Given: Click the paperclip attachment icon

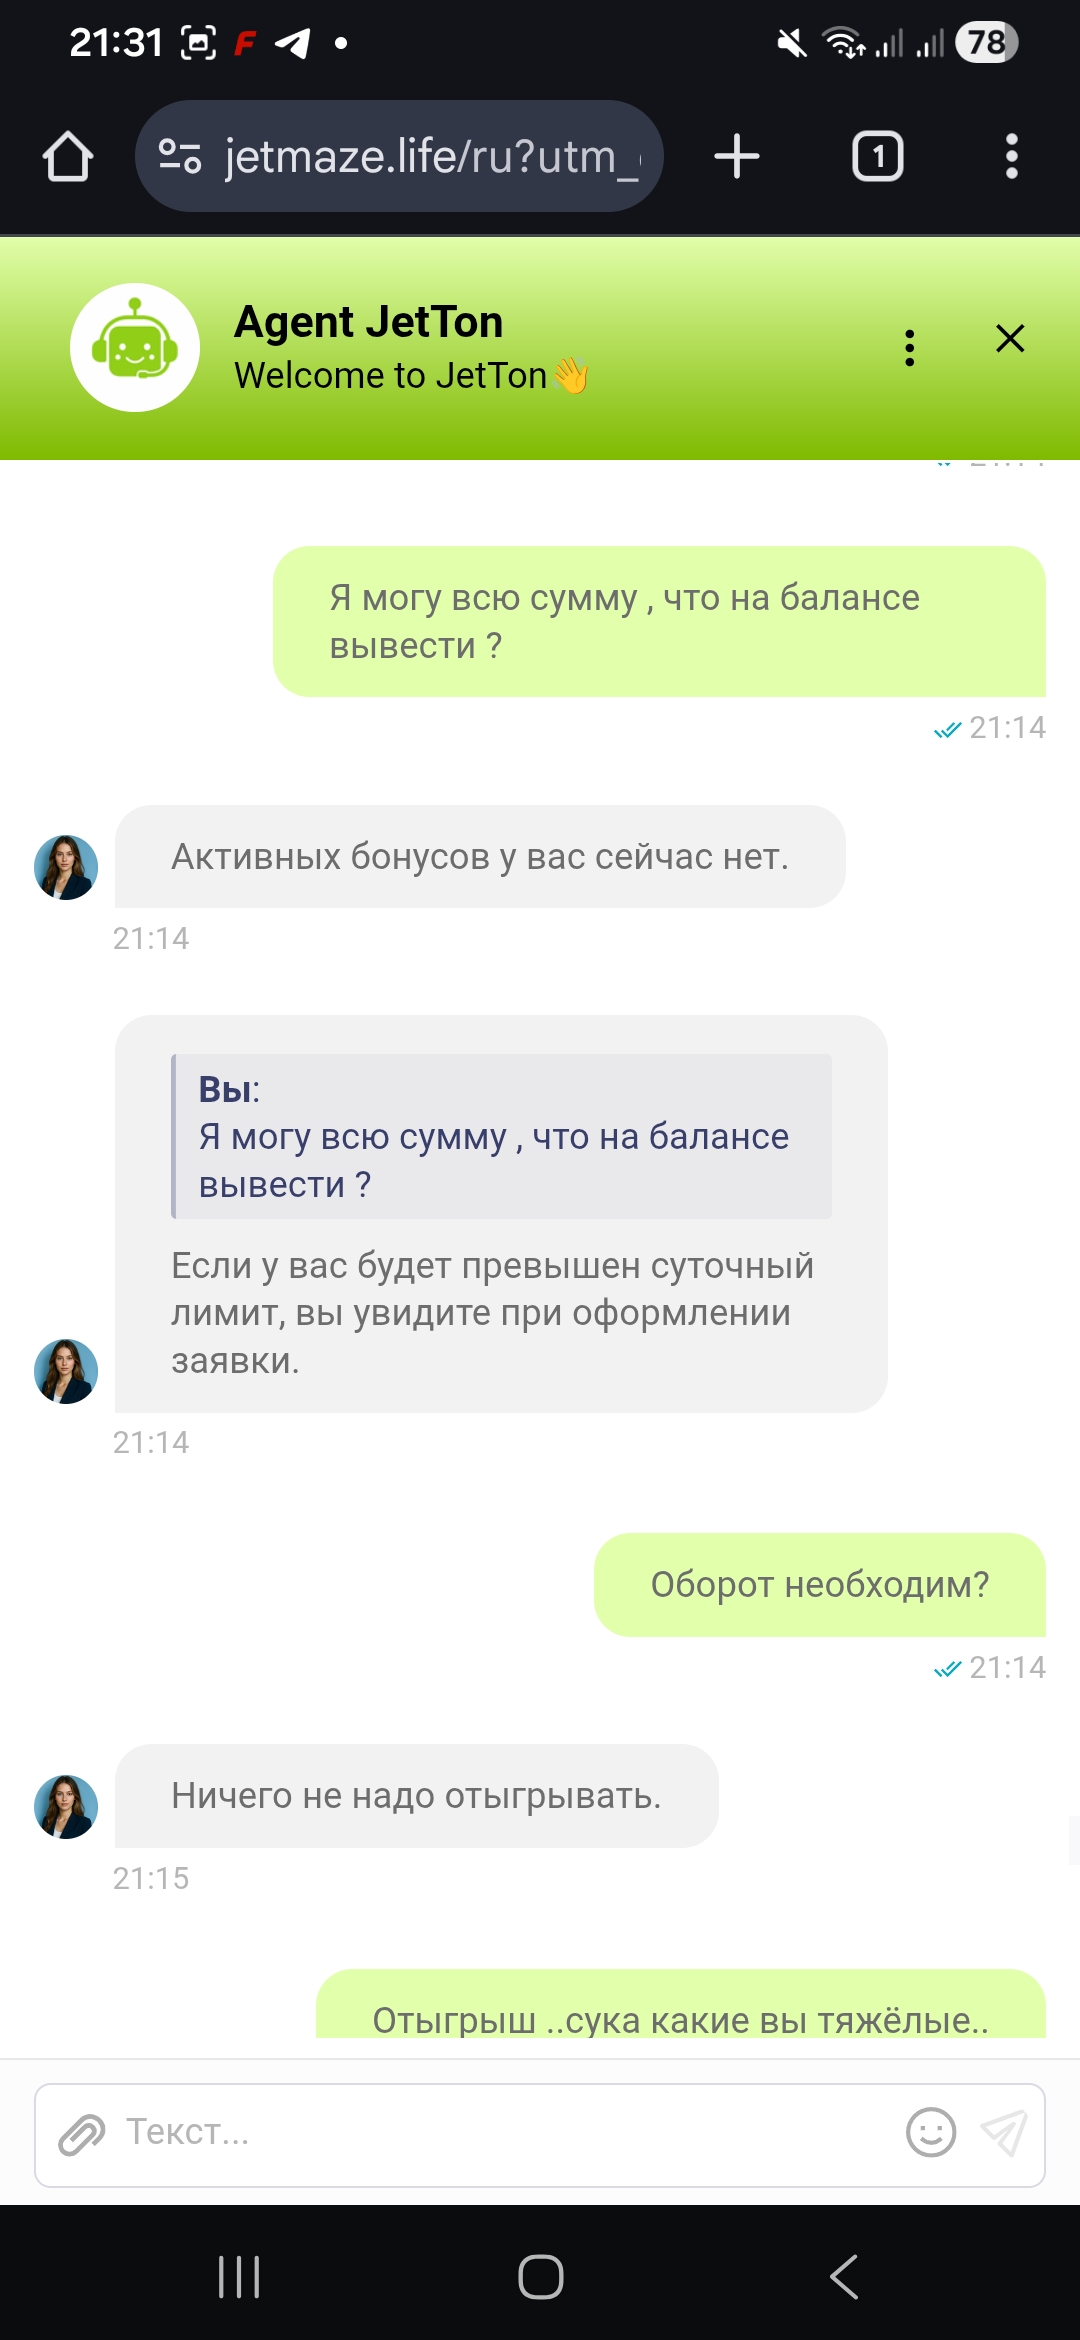Looking at the screenshot, I should coord(82,2134).
